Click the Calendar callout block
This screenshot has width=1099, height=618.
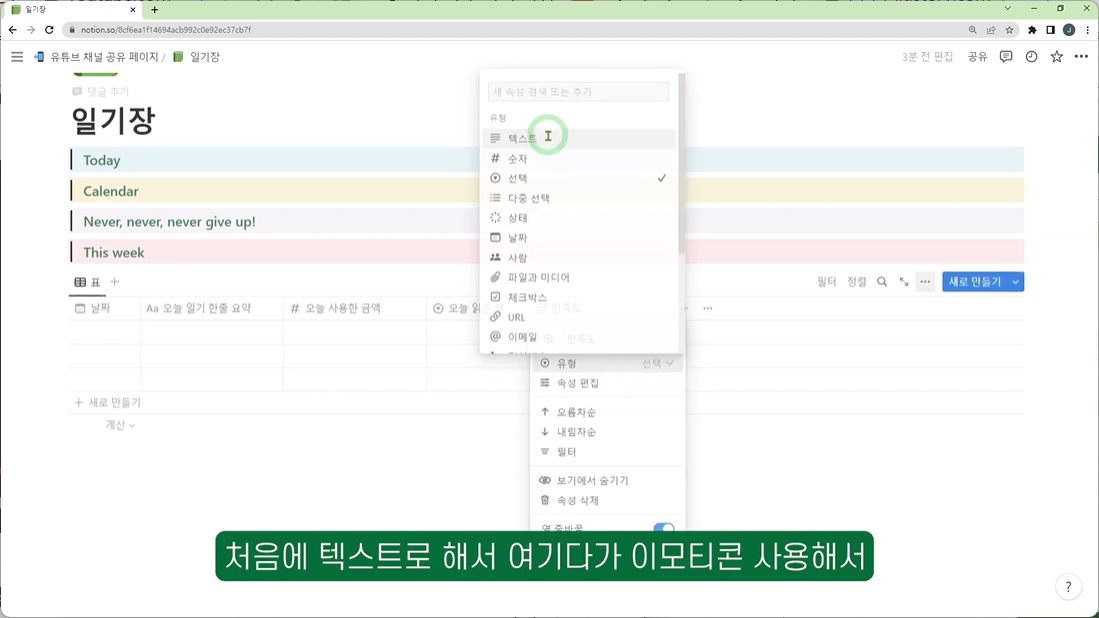[547, 191]
